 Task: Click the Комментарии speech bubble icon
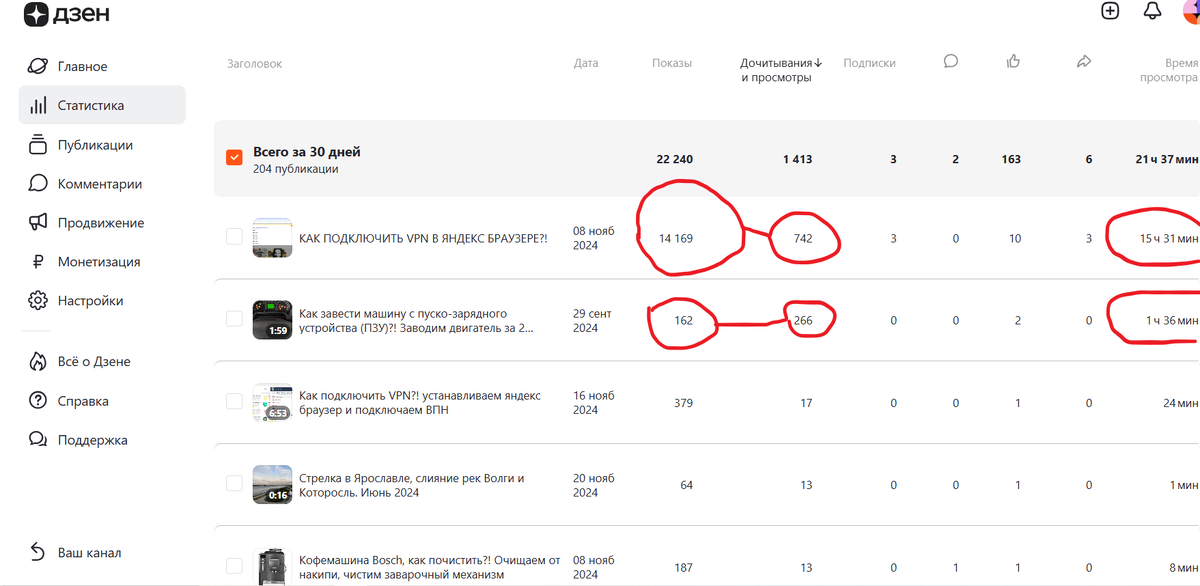click(38, 183)
